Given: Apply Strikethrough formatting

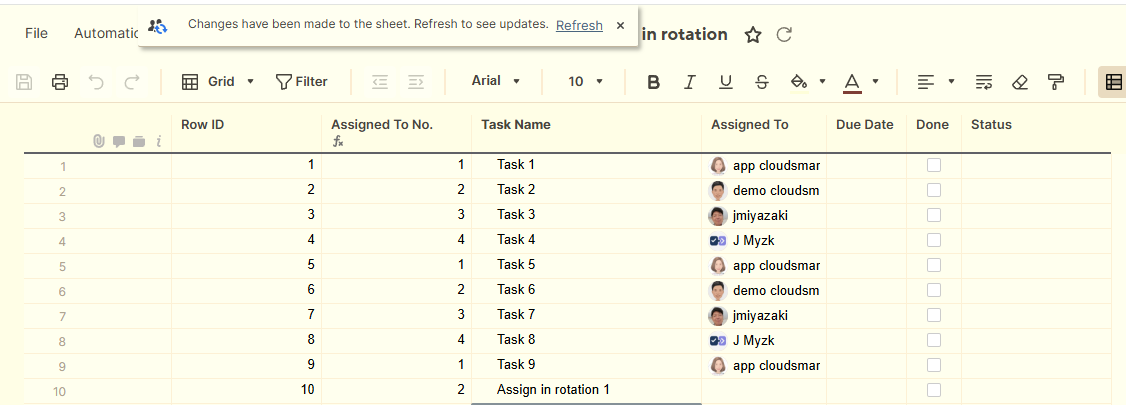Looking at the screenshot, I should tap(762, 82).
